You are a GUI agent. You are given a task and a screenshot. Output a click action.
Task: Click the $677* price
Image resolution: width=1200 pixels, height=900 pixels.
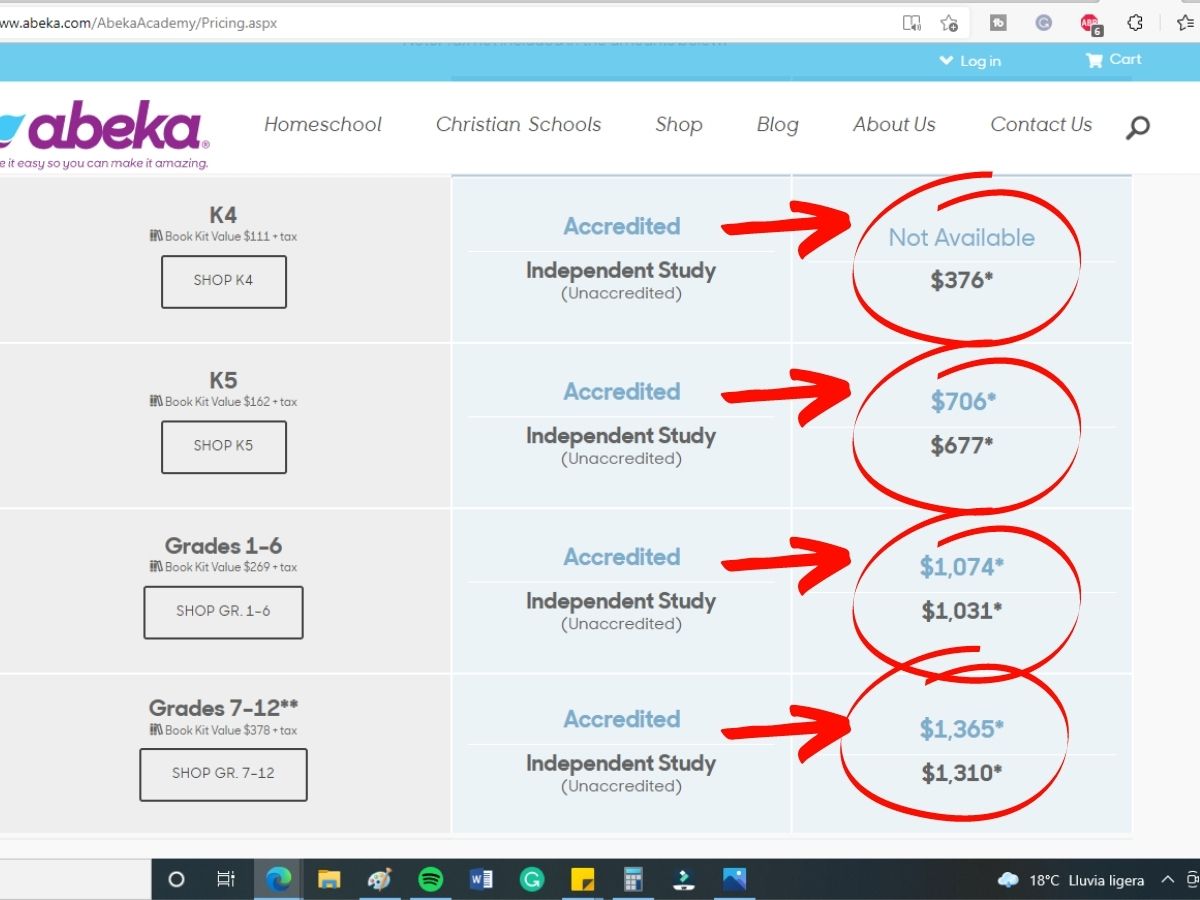tap(962, 446)
